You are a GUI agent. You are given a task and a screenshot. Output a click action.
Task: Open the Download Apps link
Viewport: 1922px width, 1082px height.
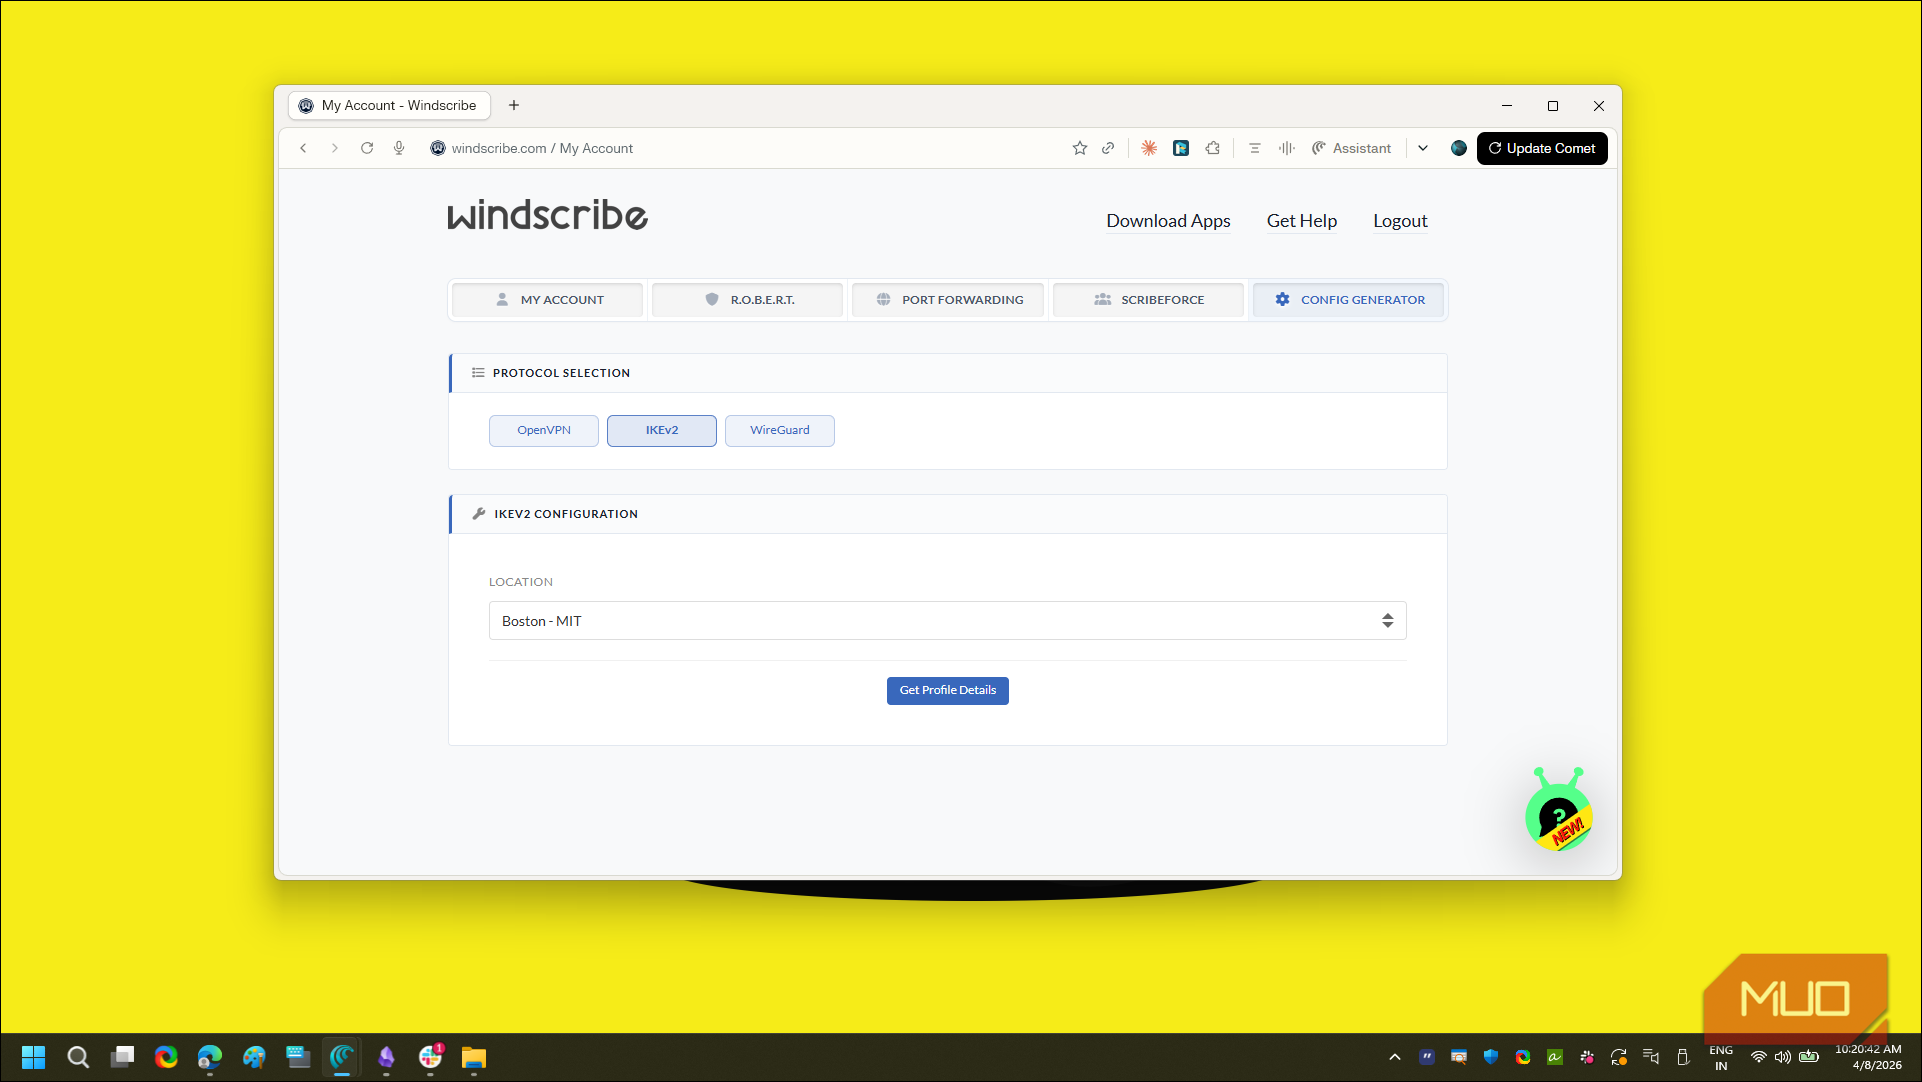(1168, 221)
